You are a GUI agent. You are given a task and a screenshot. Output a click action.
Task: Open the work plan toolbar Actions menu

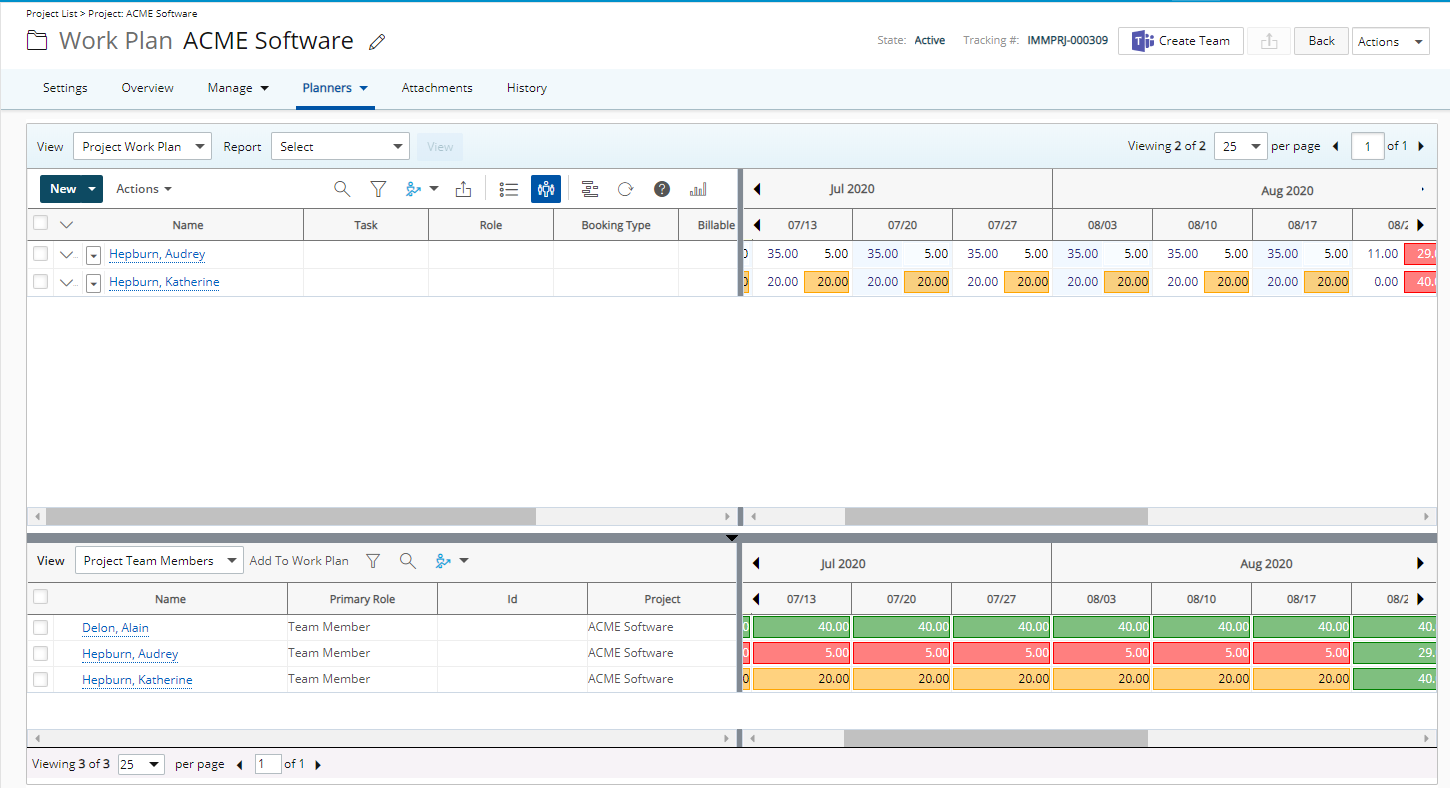point(144,189)
